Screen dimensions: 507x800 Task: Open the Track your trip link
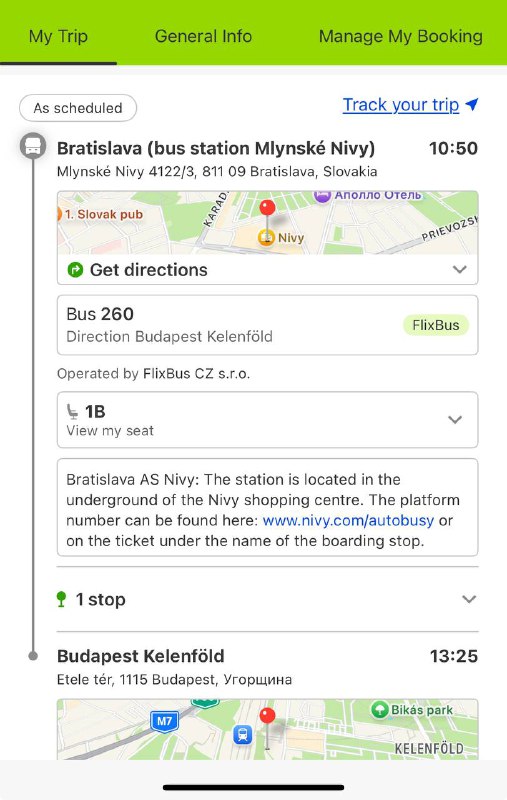(x=400, y=105)
